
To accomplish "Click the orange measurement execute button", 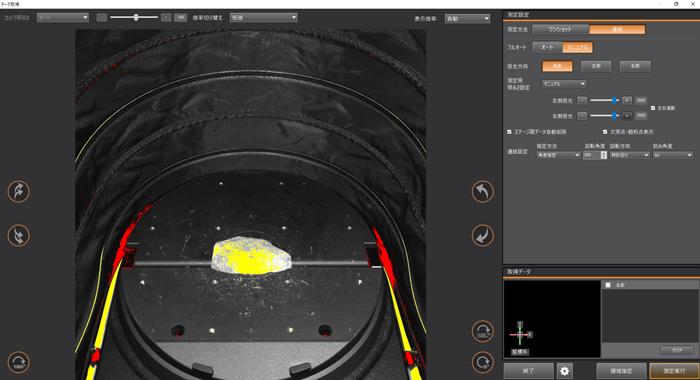I will [674, 371].
